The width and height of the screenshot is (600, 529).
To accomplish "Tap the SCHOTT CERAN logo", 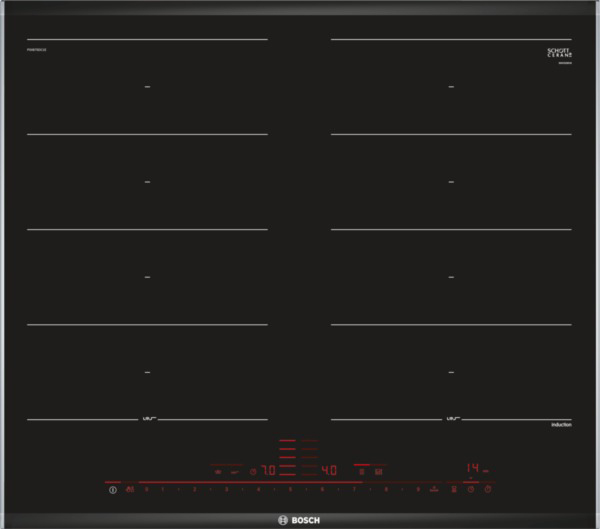I will (x=559, y=52).
